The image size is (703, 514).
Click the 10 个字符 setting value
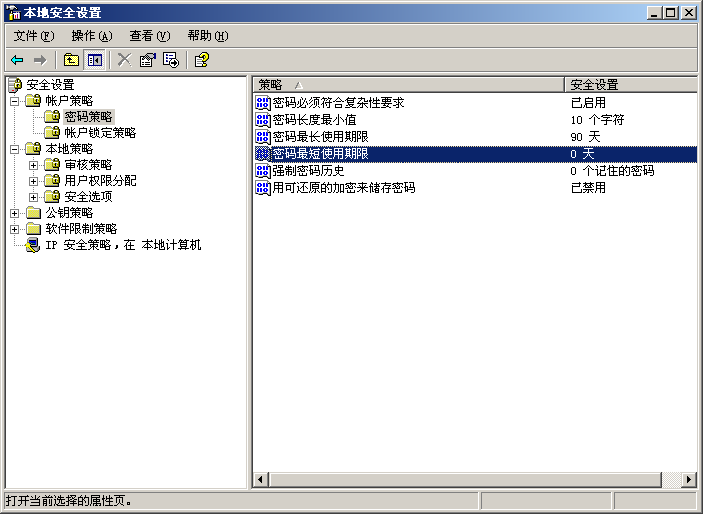point(597,120)
